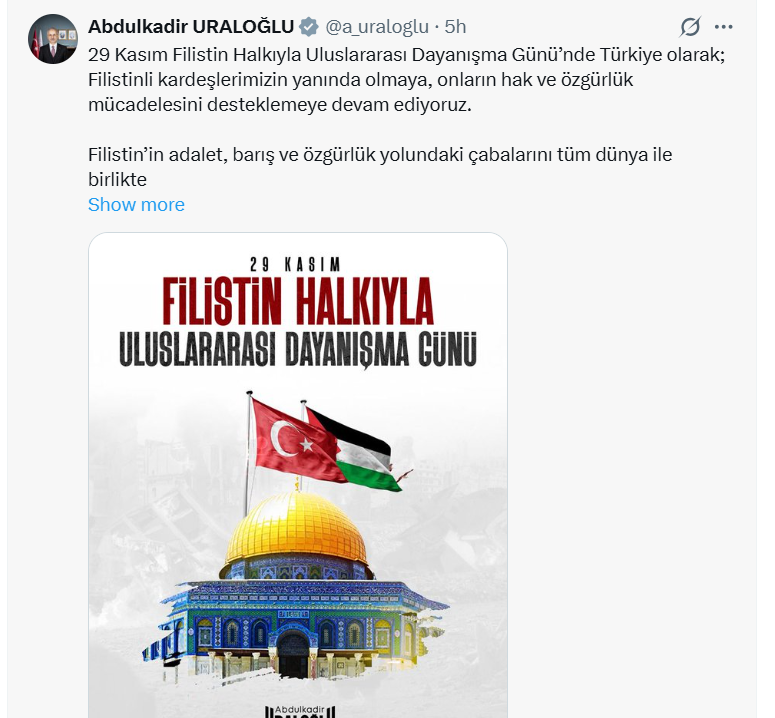Open the Grok explain-post icon

click(689, 27)
